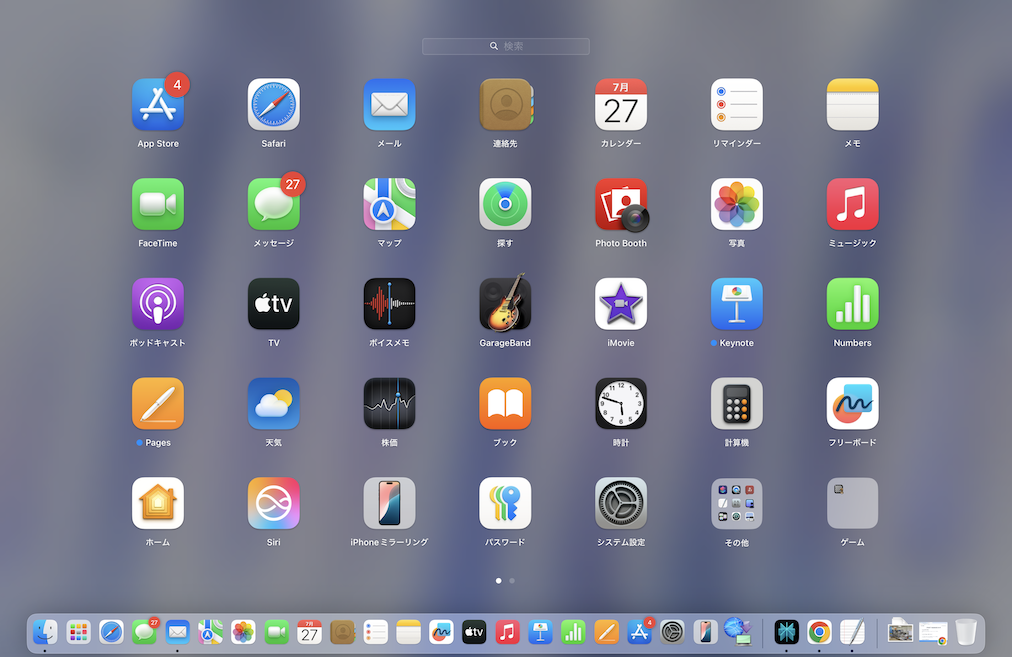Open システム設定 from the Launchpad grid
This screenshot has height=657, width=1012.
[621, 503]
